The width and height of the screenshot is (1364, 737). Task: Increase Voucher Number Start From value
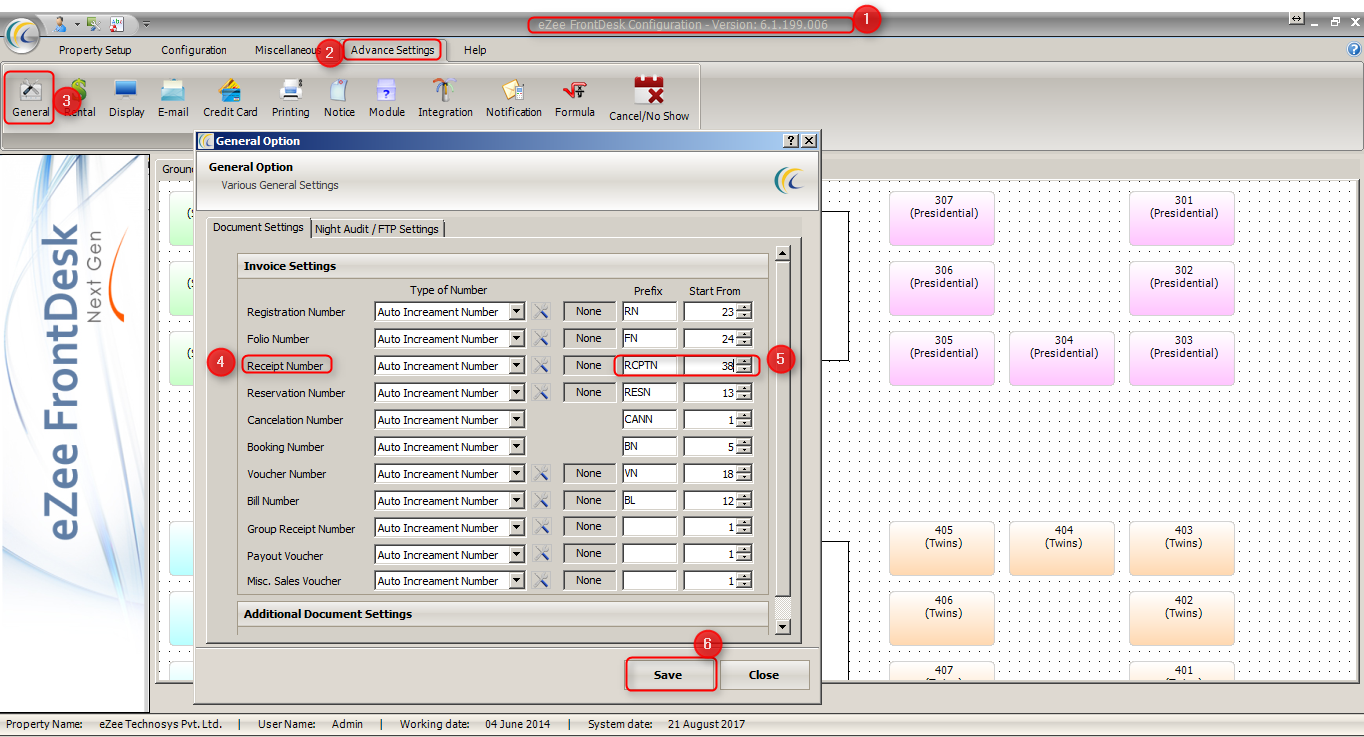click(744, 469)
